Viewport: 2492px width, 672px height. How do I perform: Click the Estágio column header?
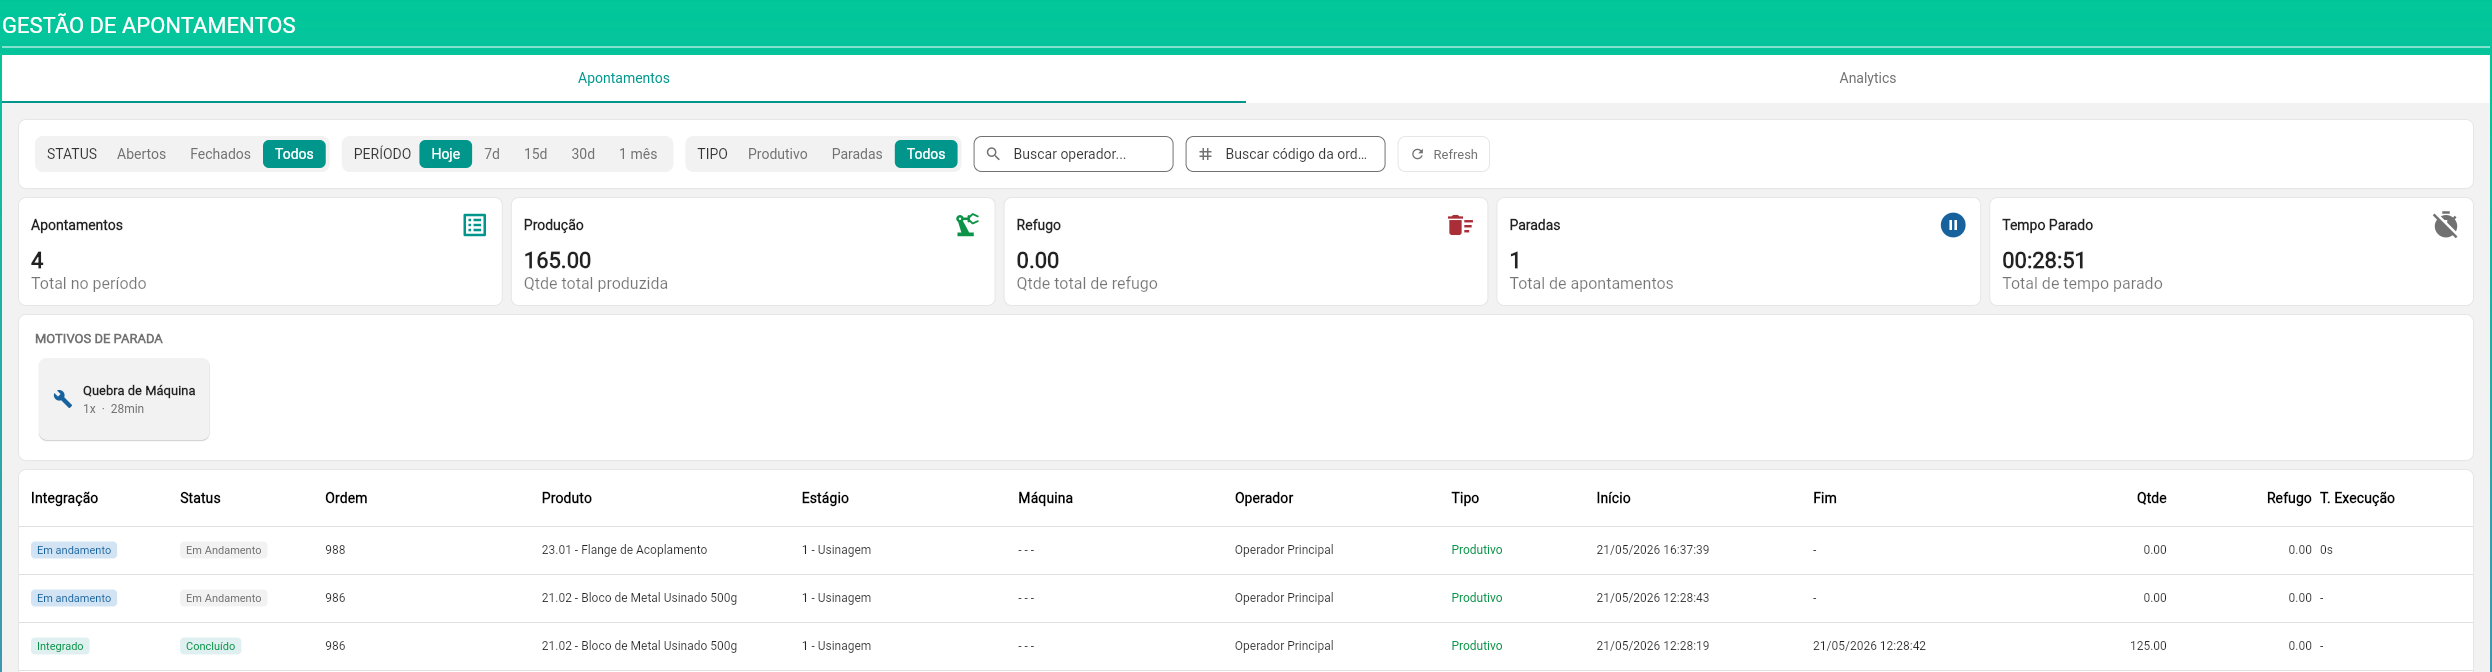coord(825,498)
